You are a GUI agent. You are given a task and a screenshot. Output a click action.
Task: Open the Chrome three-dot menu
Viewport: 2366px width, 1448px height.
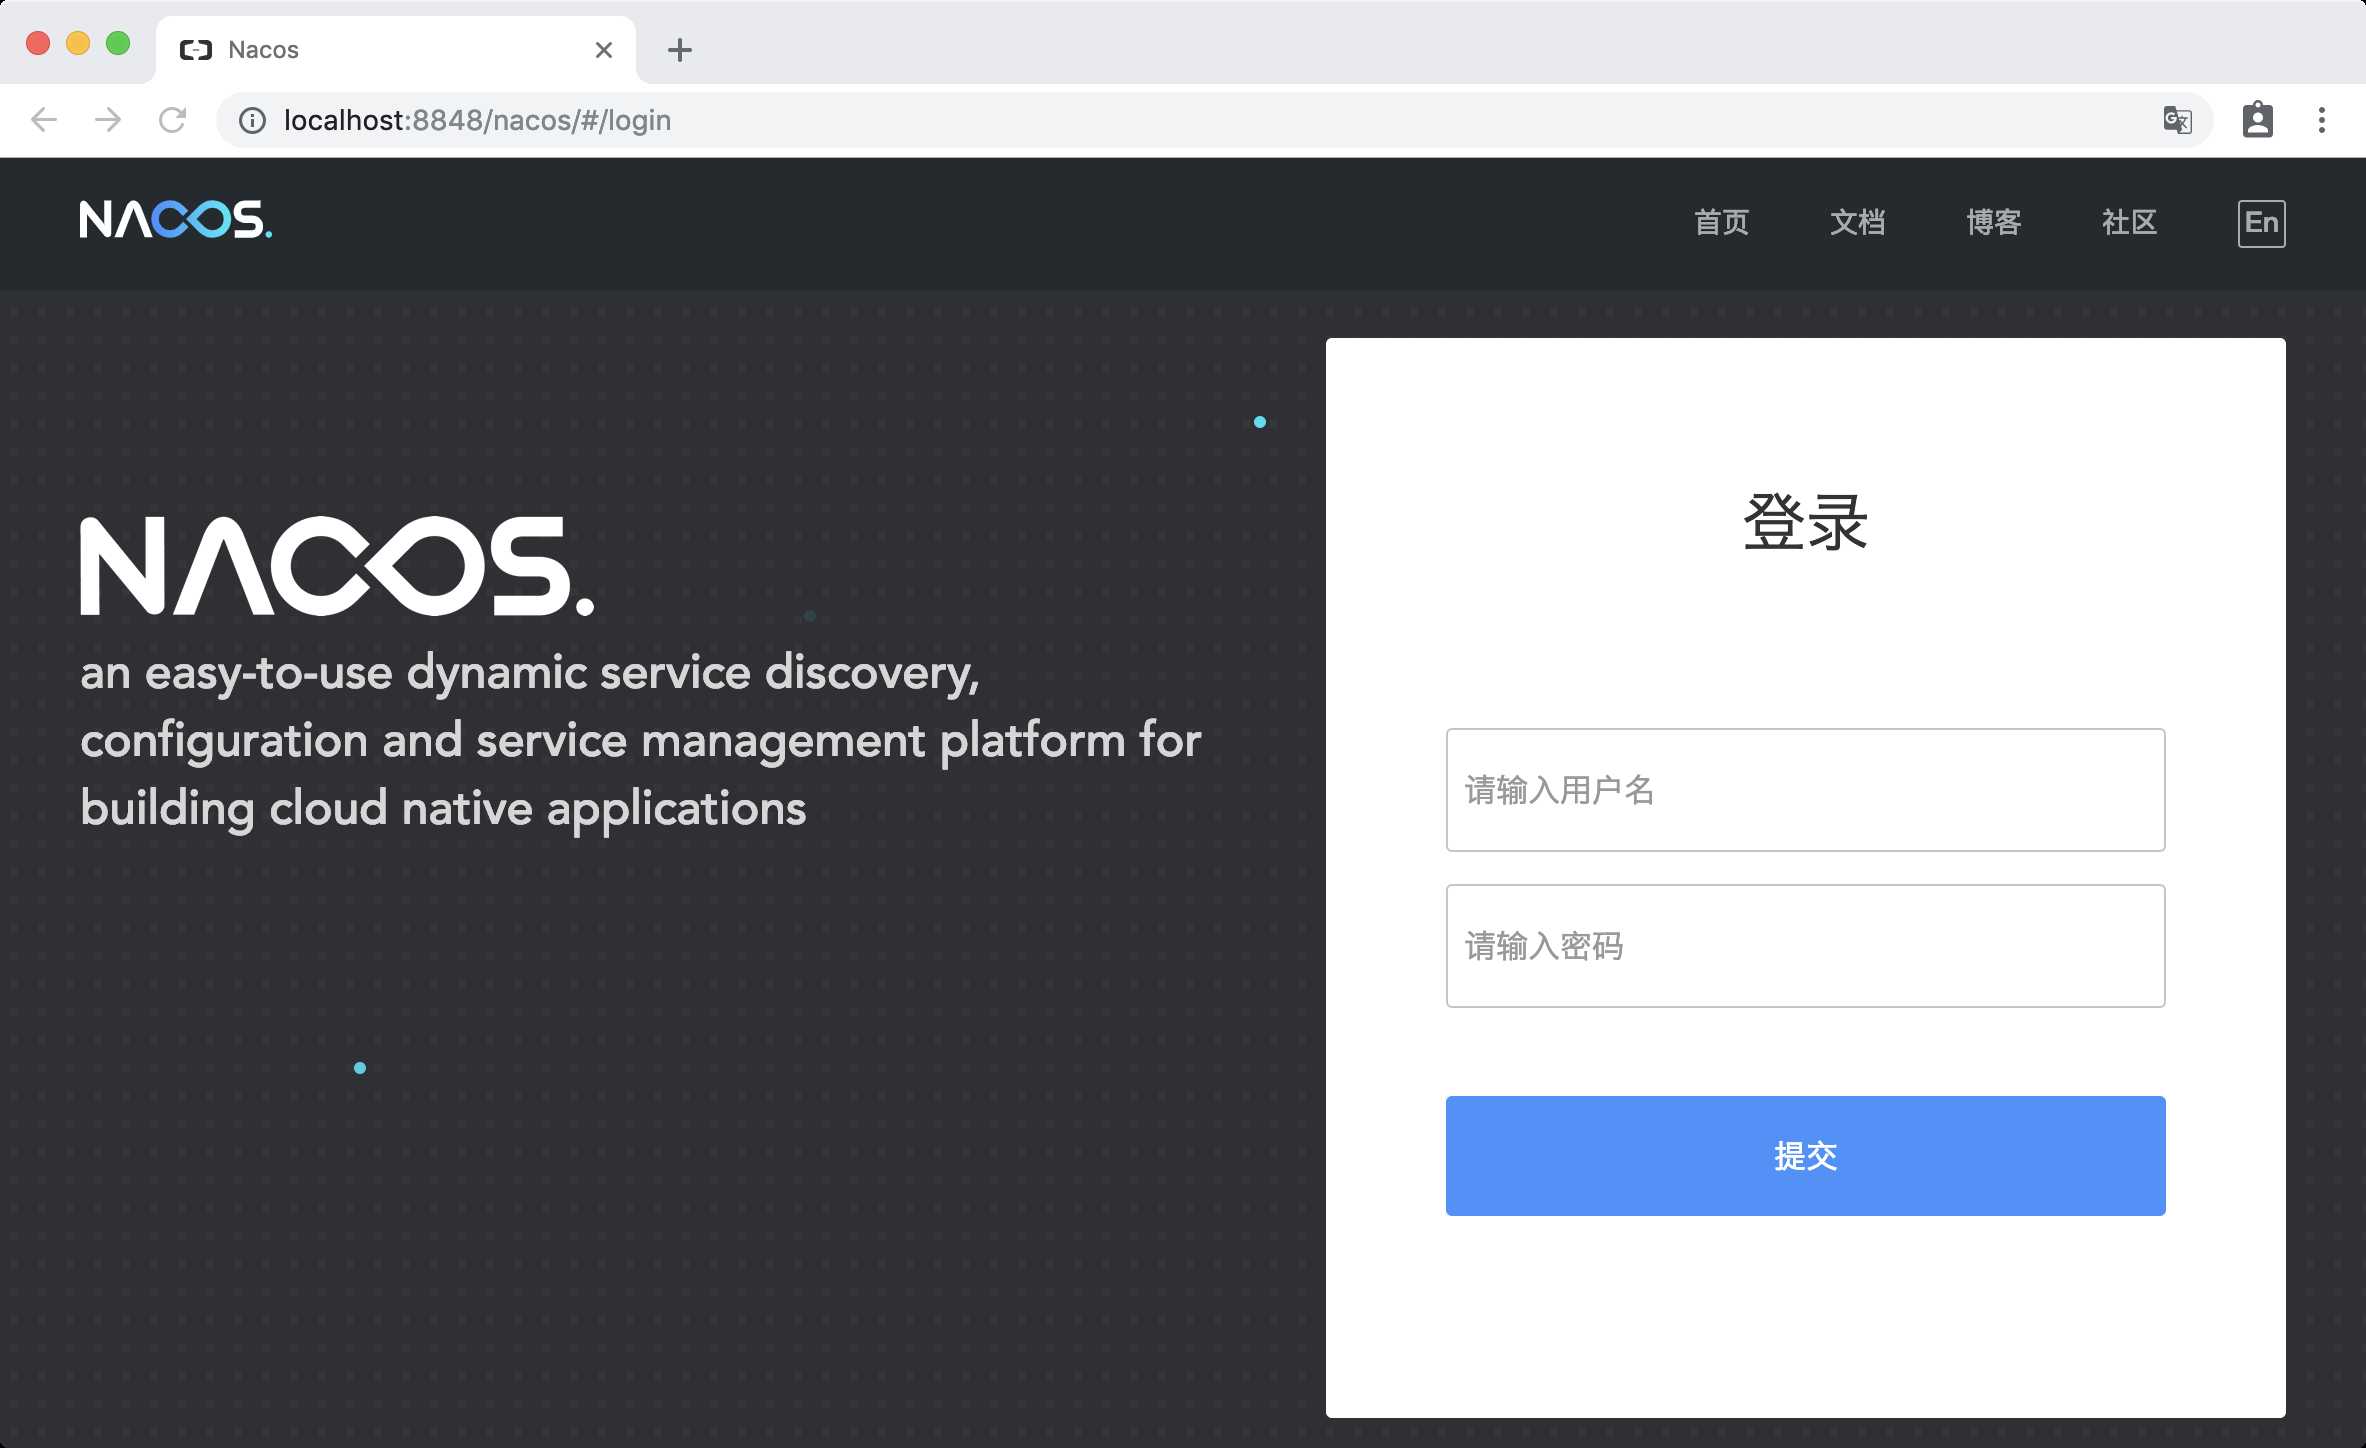point(2320,119)
